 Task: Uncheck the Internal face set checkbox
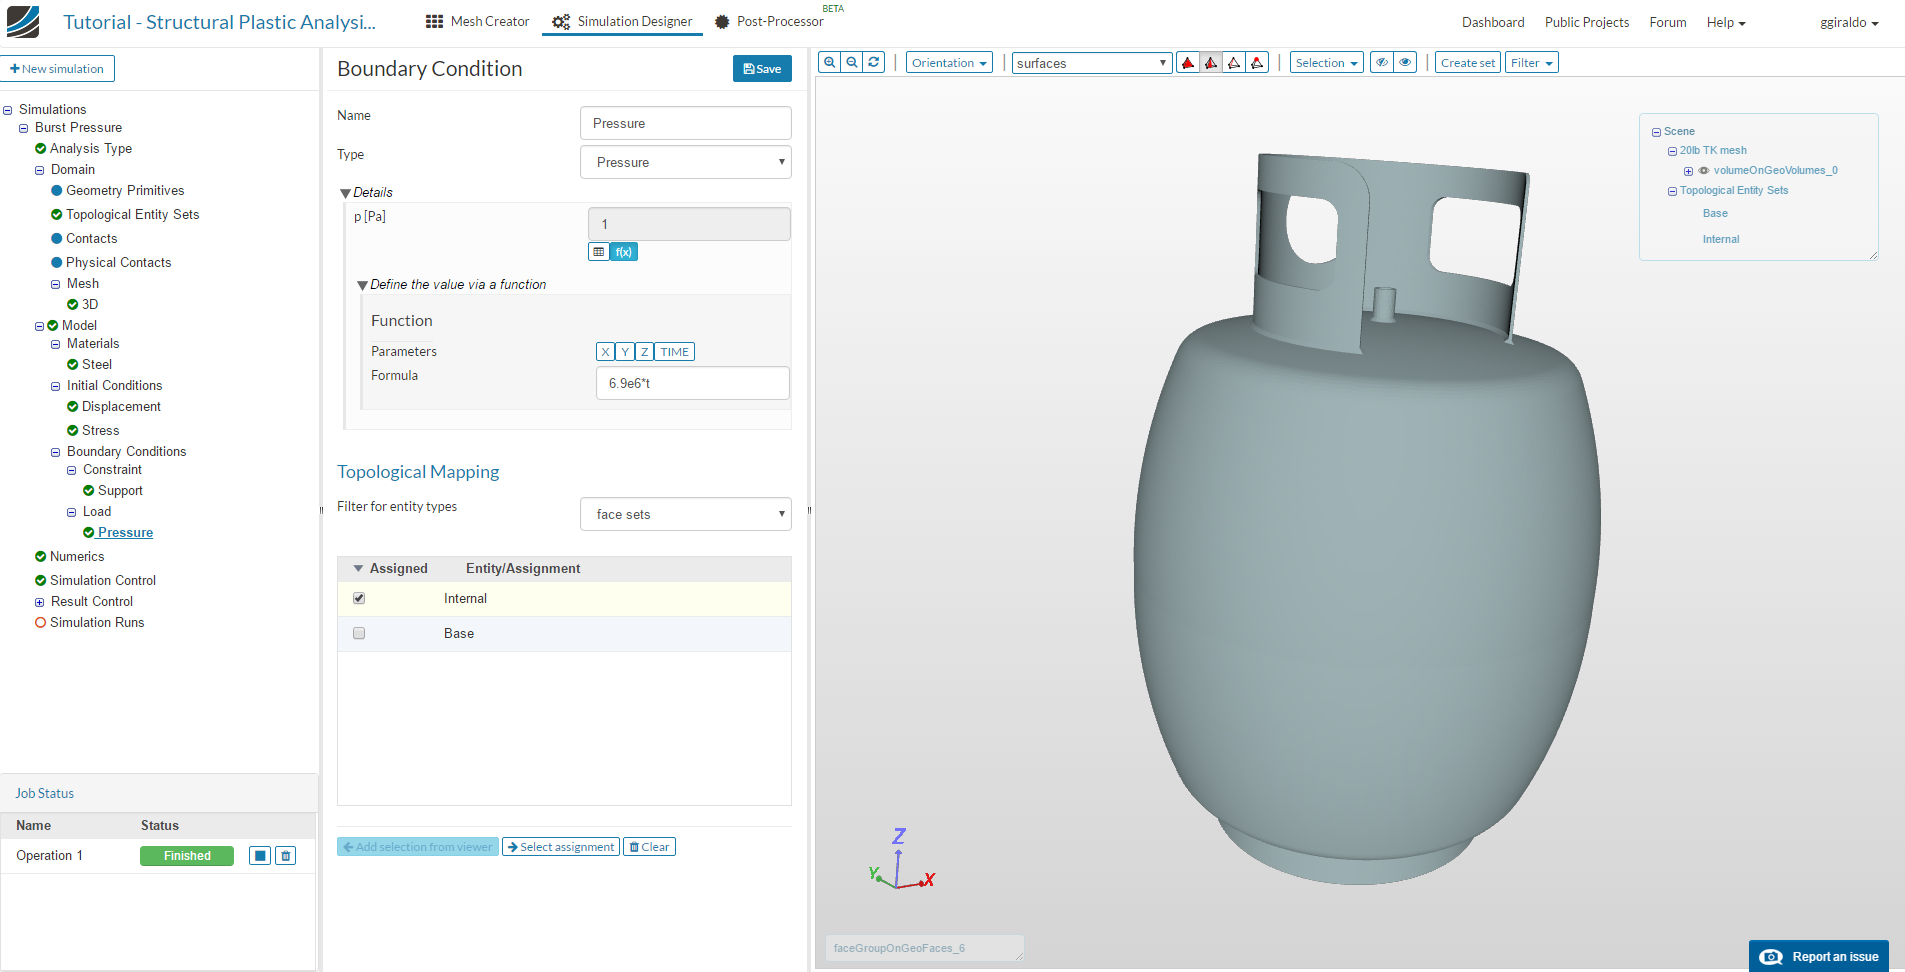(359, 598)
